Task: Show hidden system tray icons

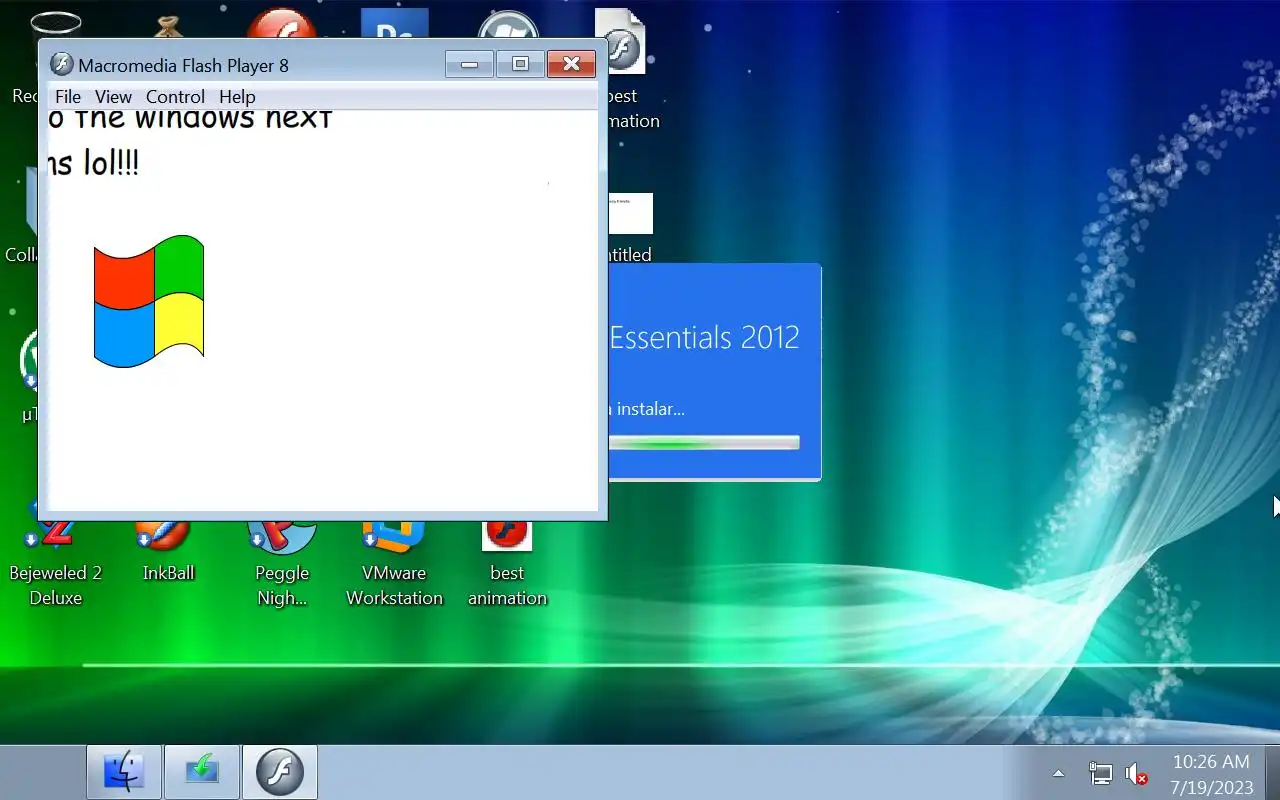Action: click(x=1058, y=773)
